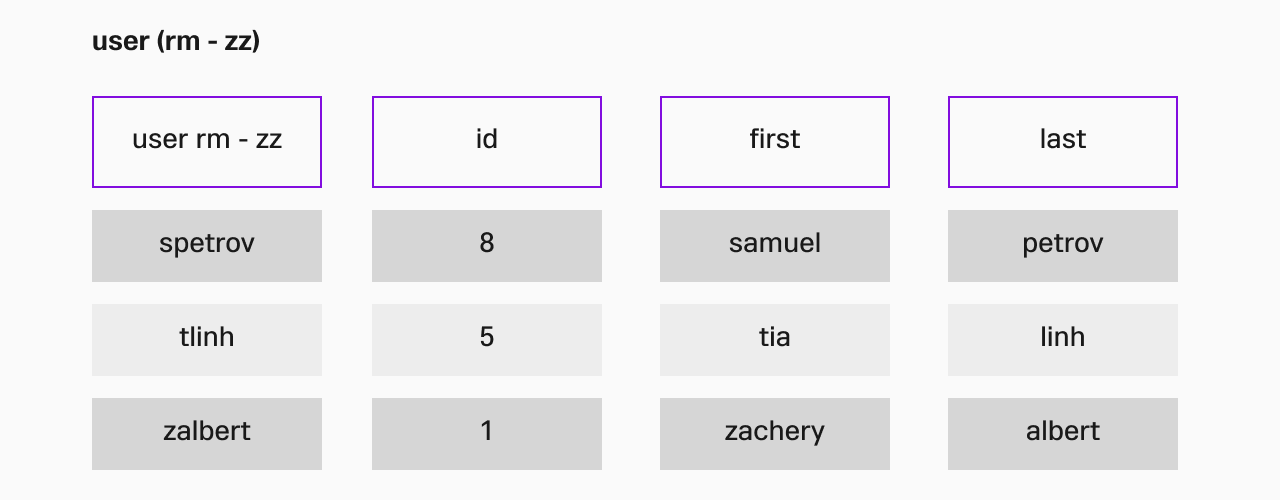
Task: Select the cell with id 8
Action: 487,246
